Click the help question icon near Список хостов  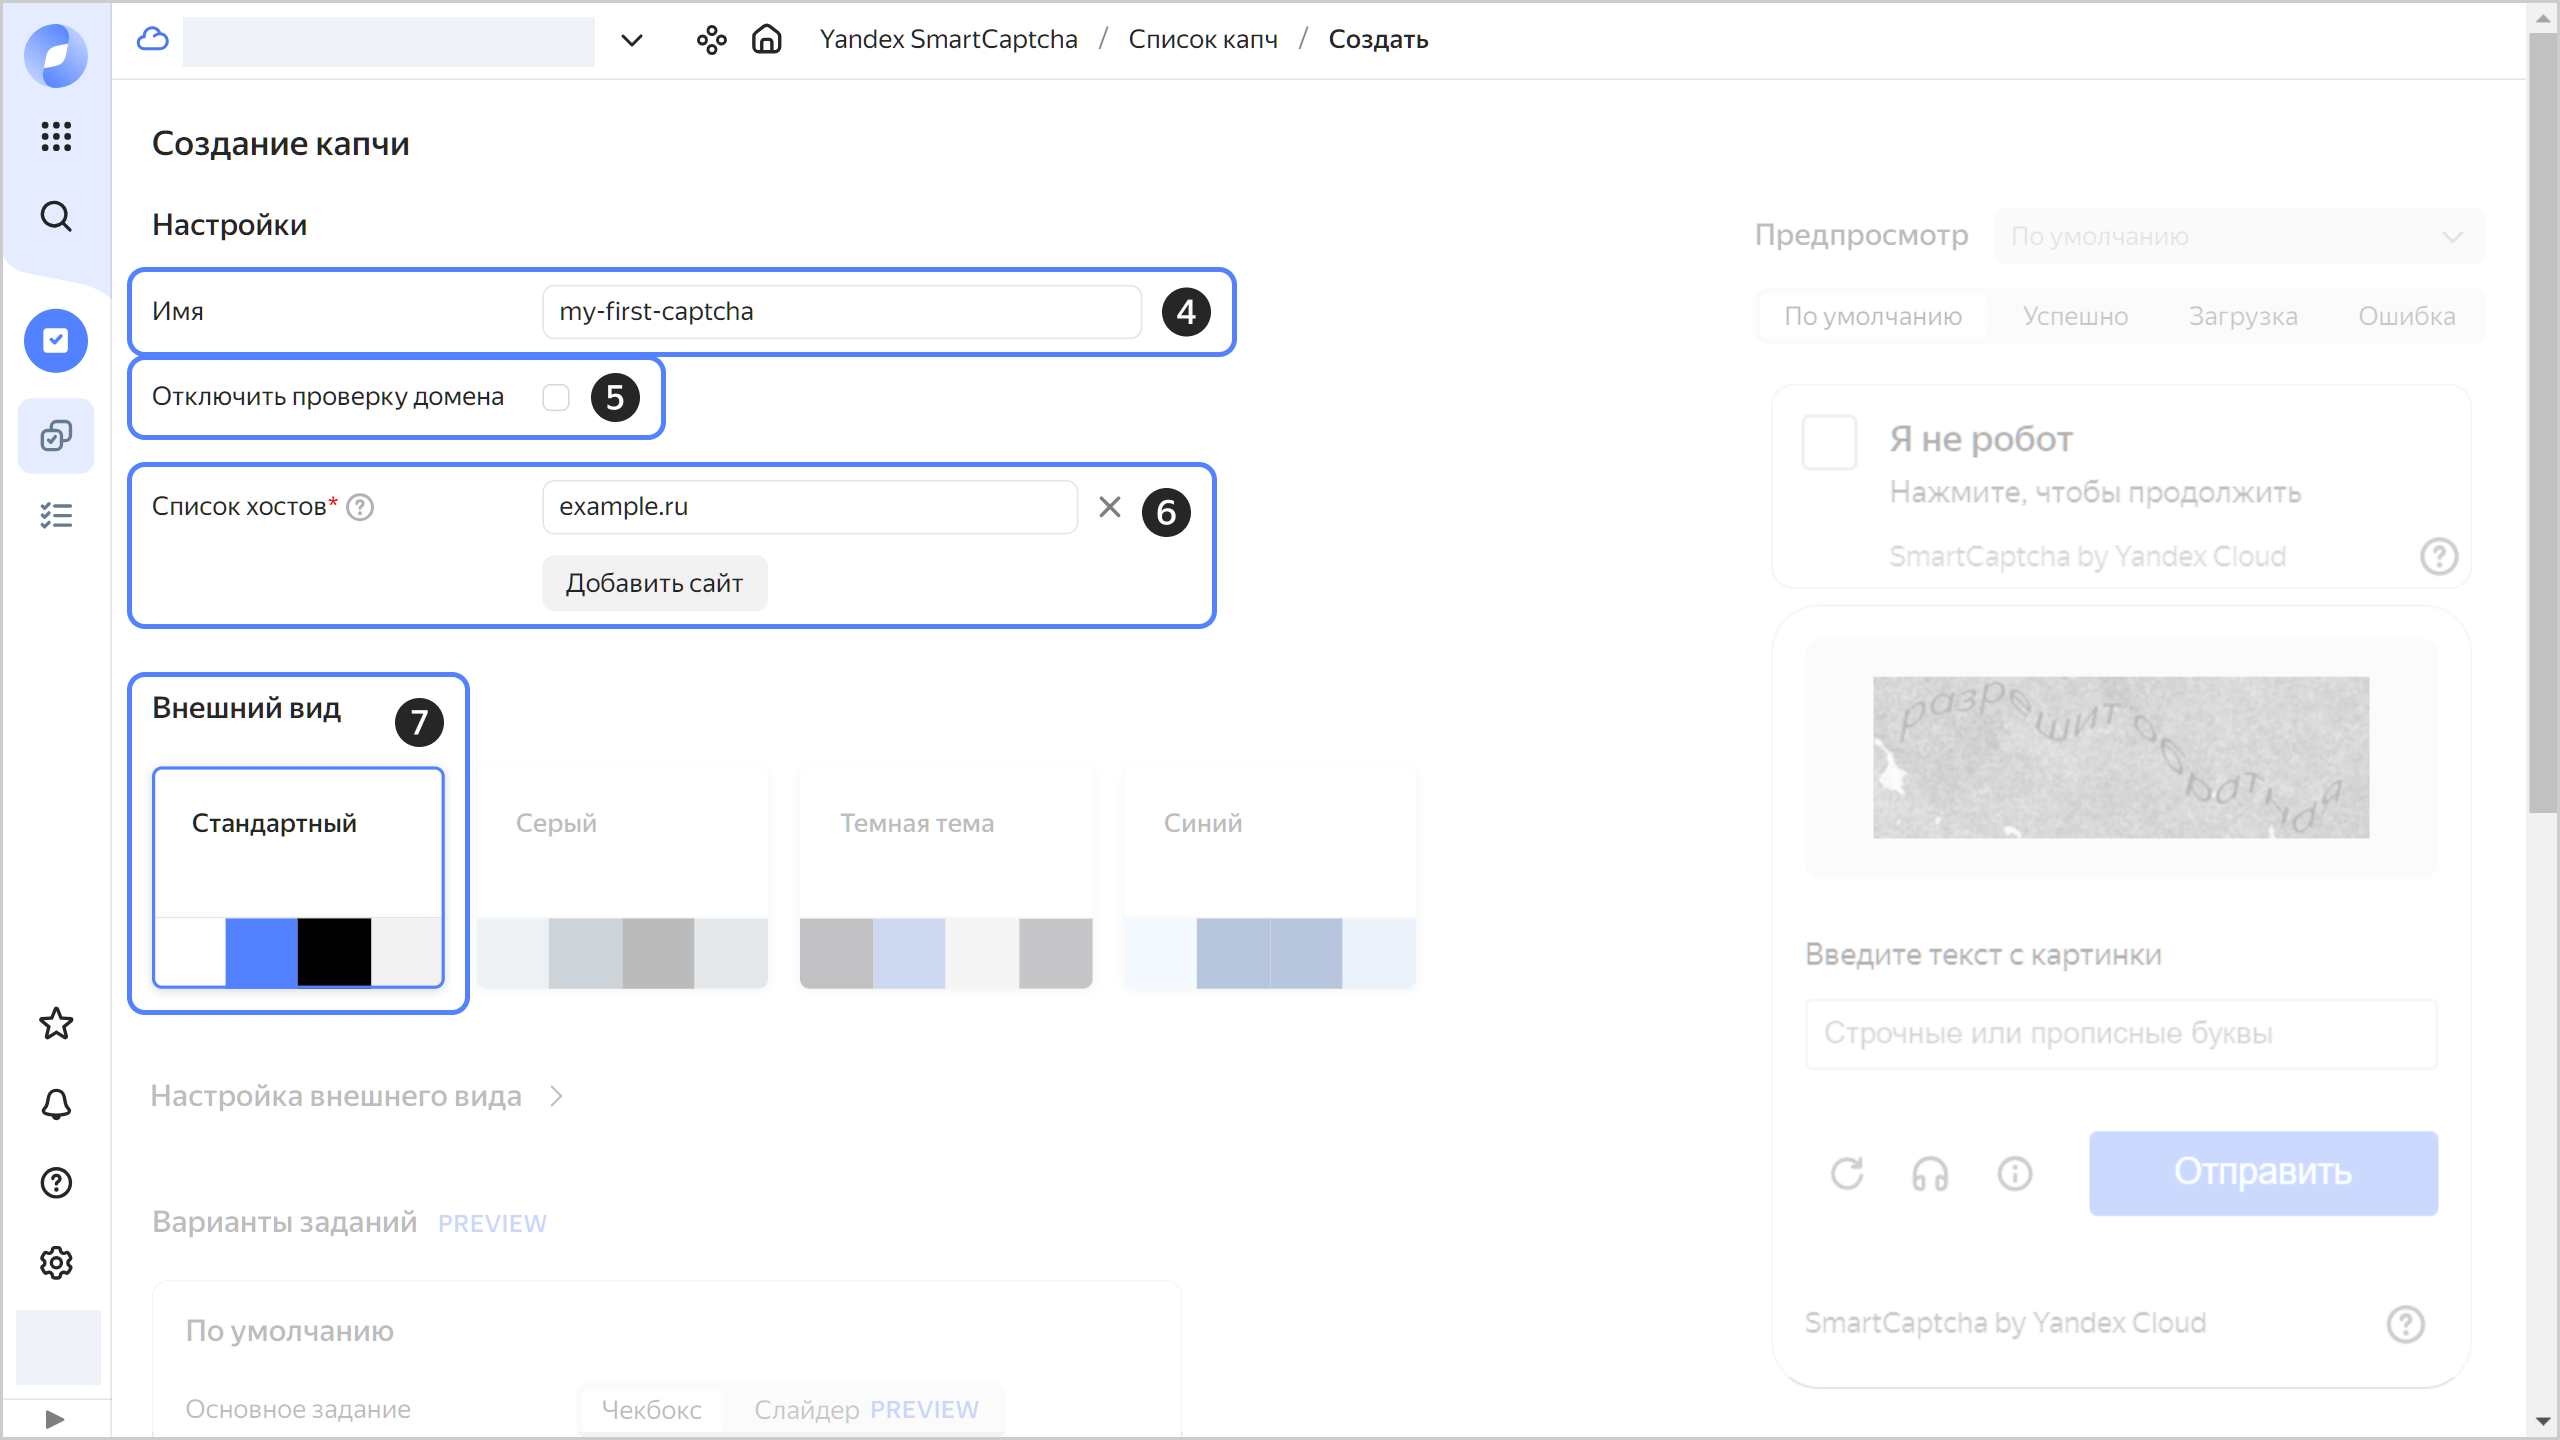[x=360, y=507]
